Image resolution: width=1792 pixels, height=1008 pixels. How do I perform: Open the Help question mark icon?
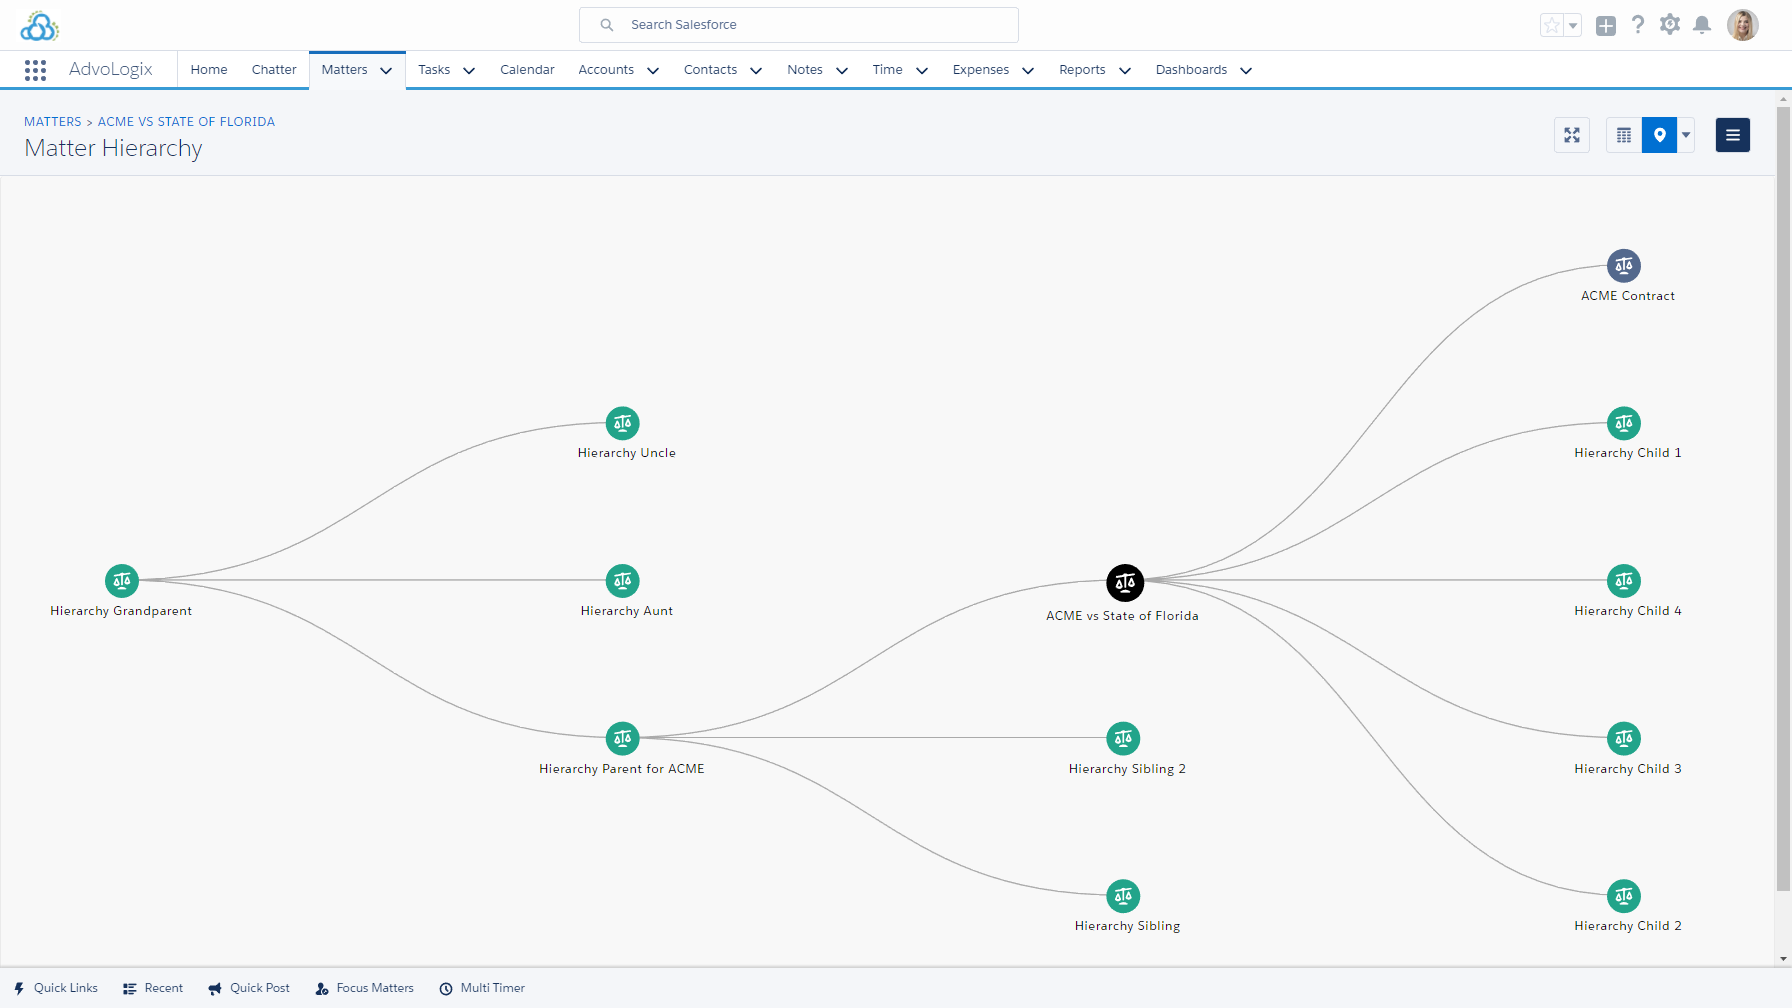[1637, 25]
